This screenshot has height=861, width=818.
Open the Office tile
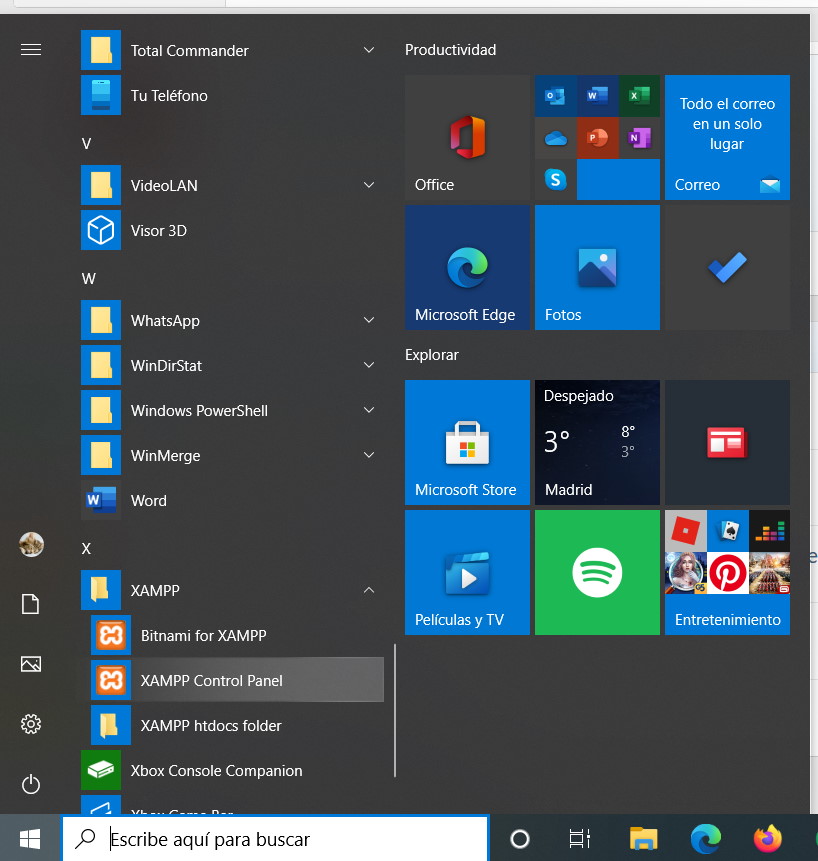[x=467, y=137]
